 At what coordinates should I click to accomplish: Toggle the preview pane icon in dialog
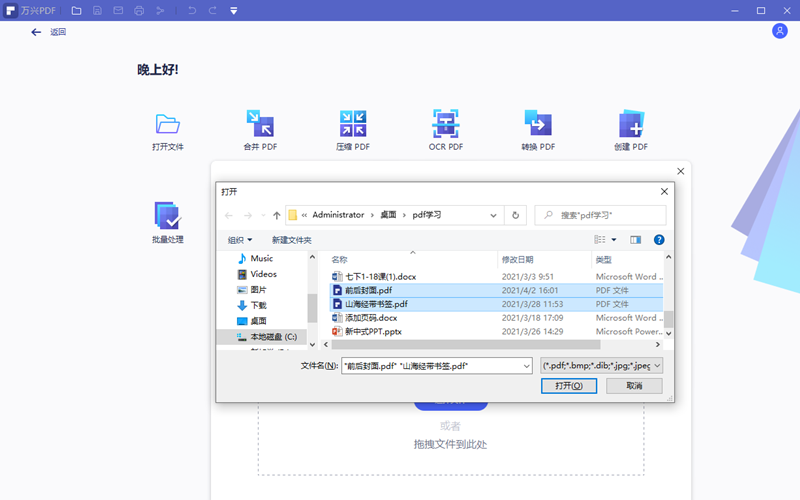pos(636,240)
